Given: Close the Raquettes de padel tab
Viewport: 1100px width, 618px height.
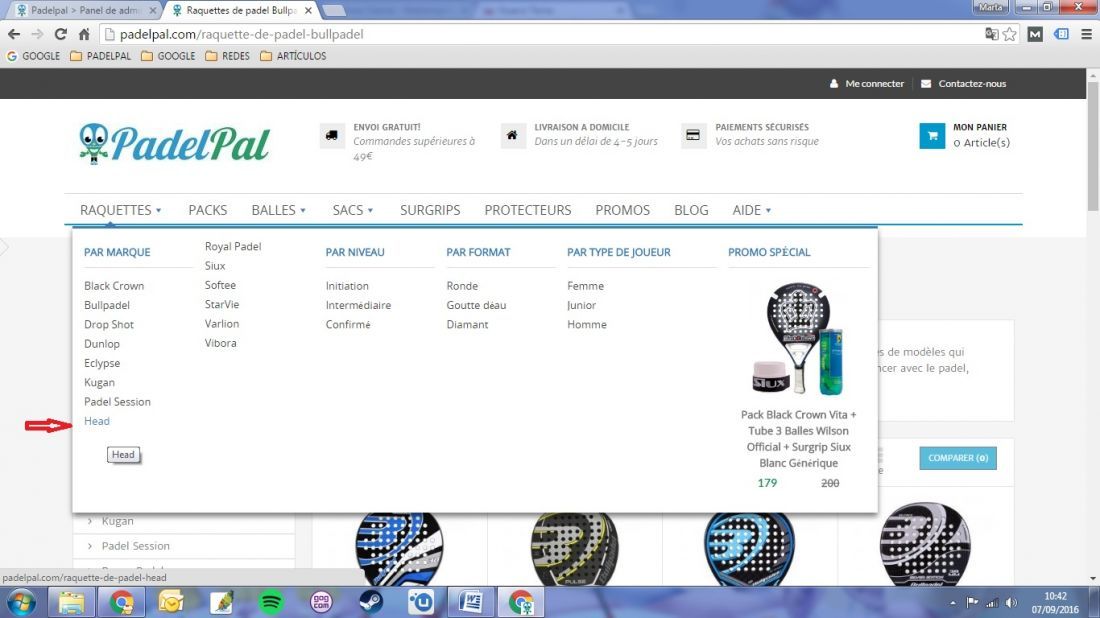Looking at the screenshot, I should [308, 11].
